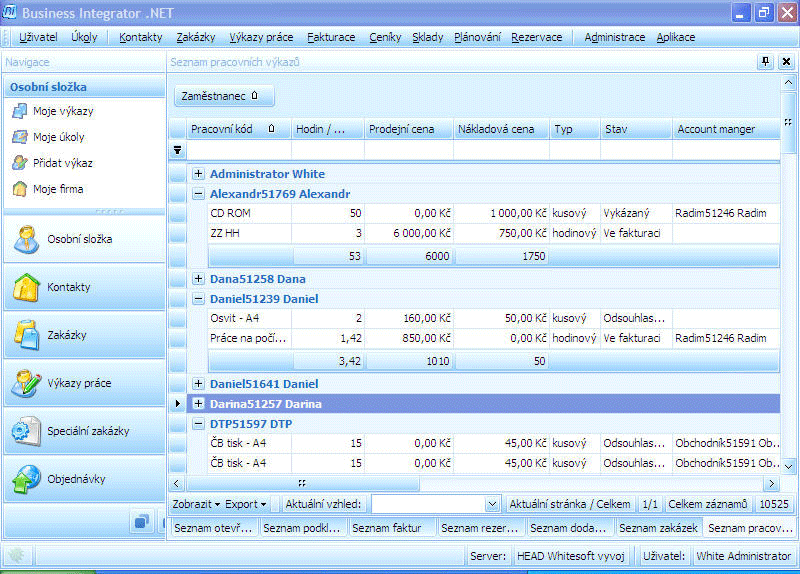Expand the Administrator White group
This screenshot has height=574, width=800.
tap(198, 174)
